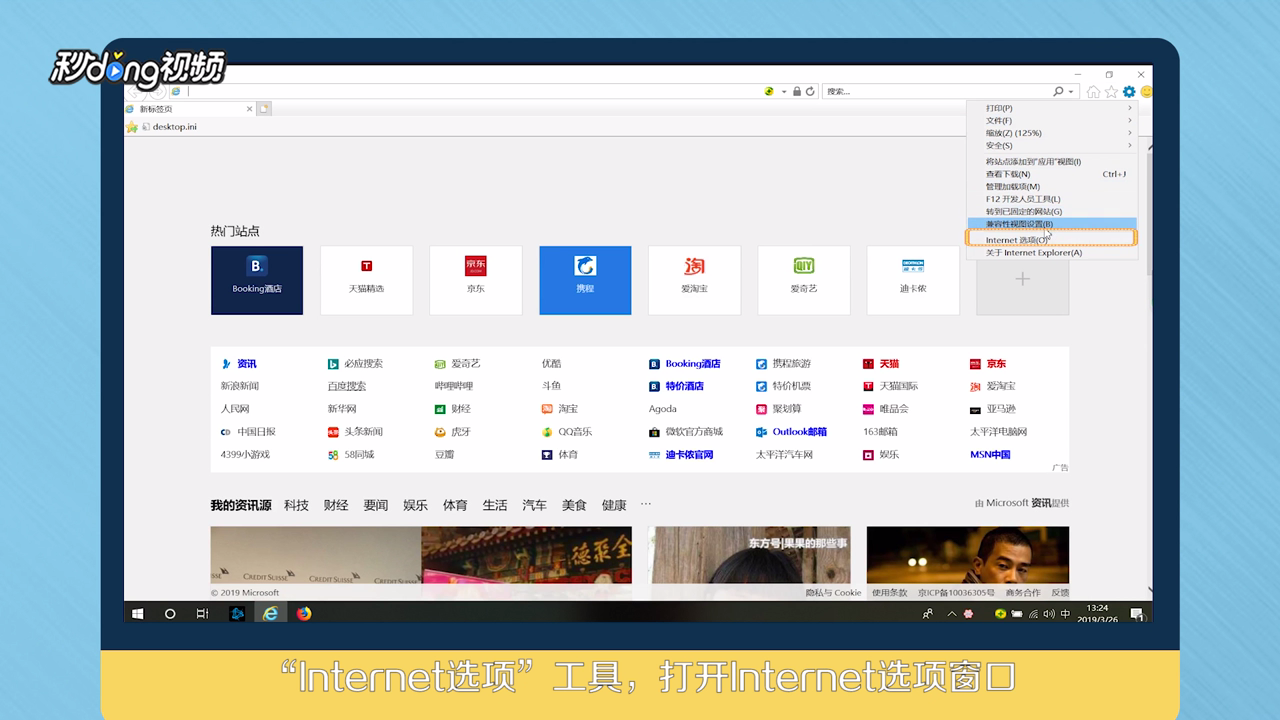Open the 迪卡侬 tile

point(913,280)
